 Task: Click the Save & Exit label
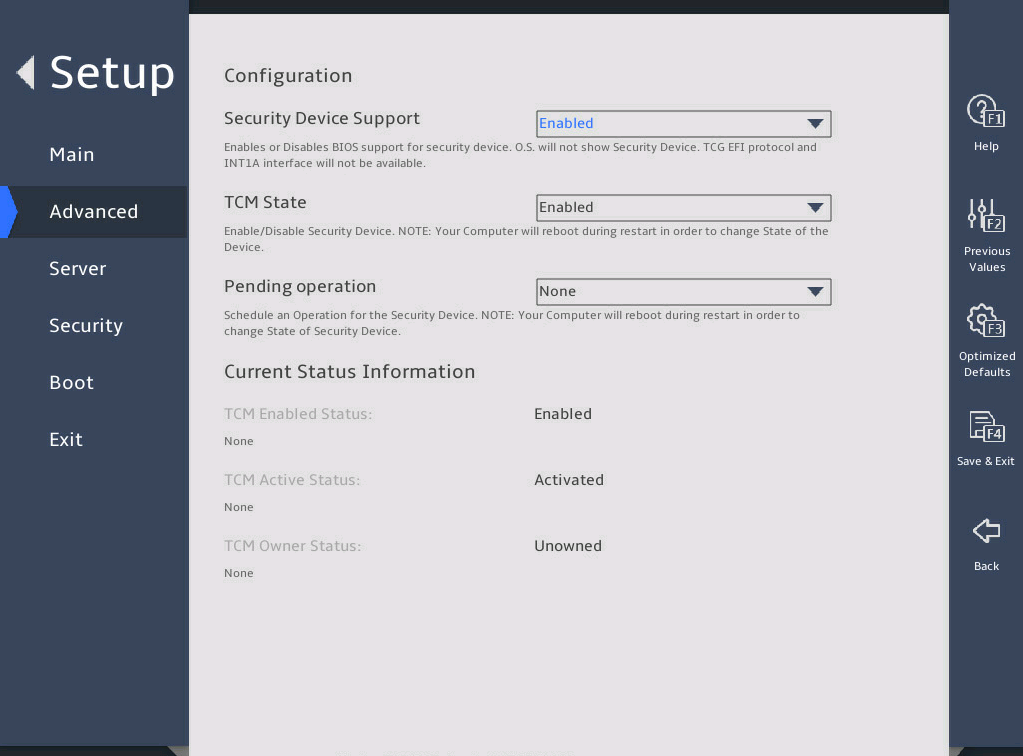(x=985, y=461)
